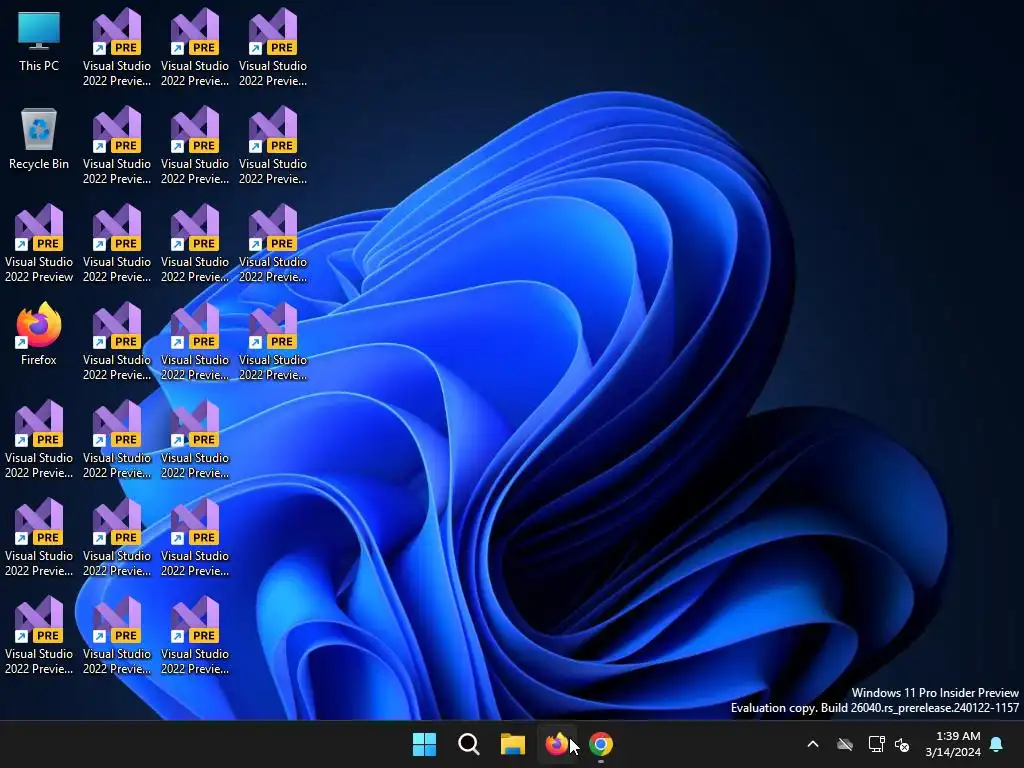Select Visual Studio shortcut immediately right of Recycle Bin
Screen dimensions: 1024x768
pyautogui.click(x=117, y=145)
